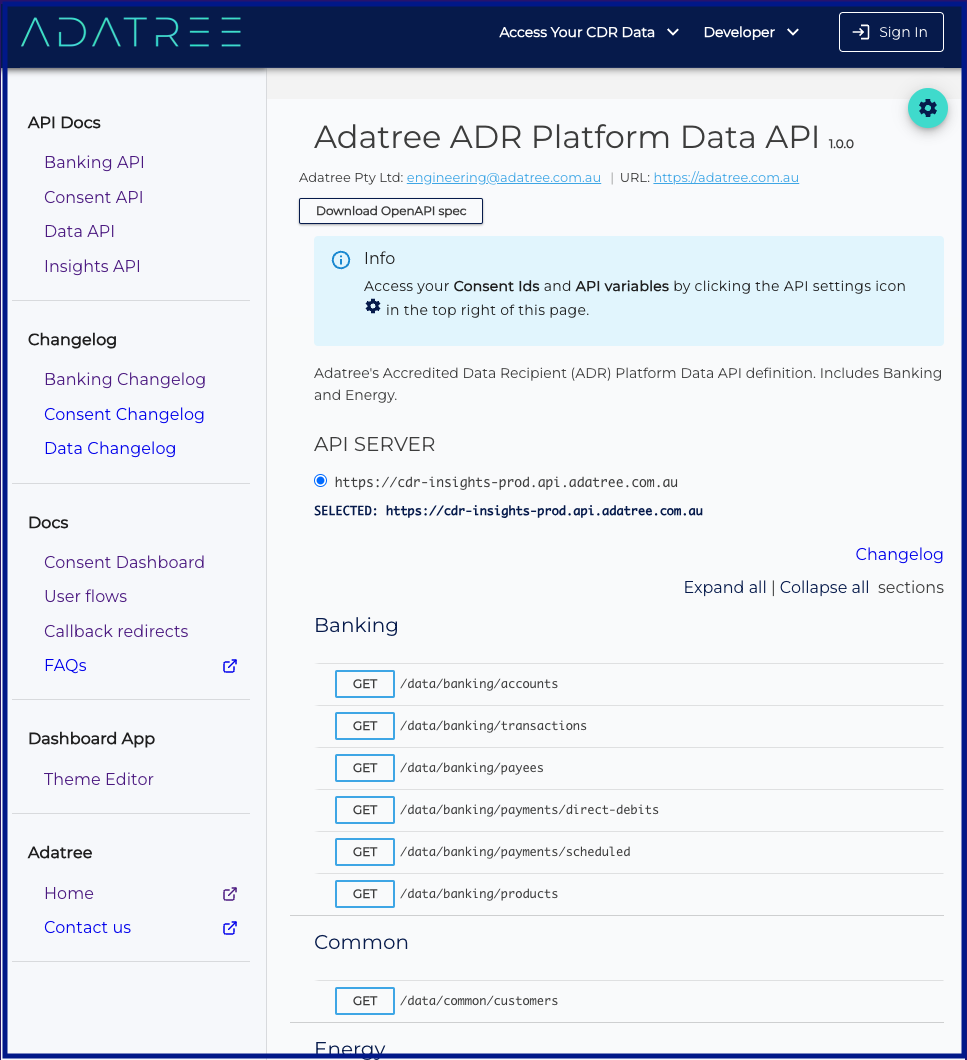Download the OpenAPI spec
This screenshot has width=967, height=1060.
click(391, 211)
